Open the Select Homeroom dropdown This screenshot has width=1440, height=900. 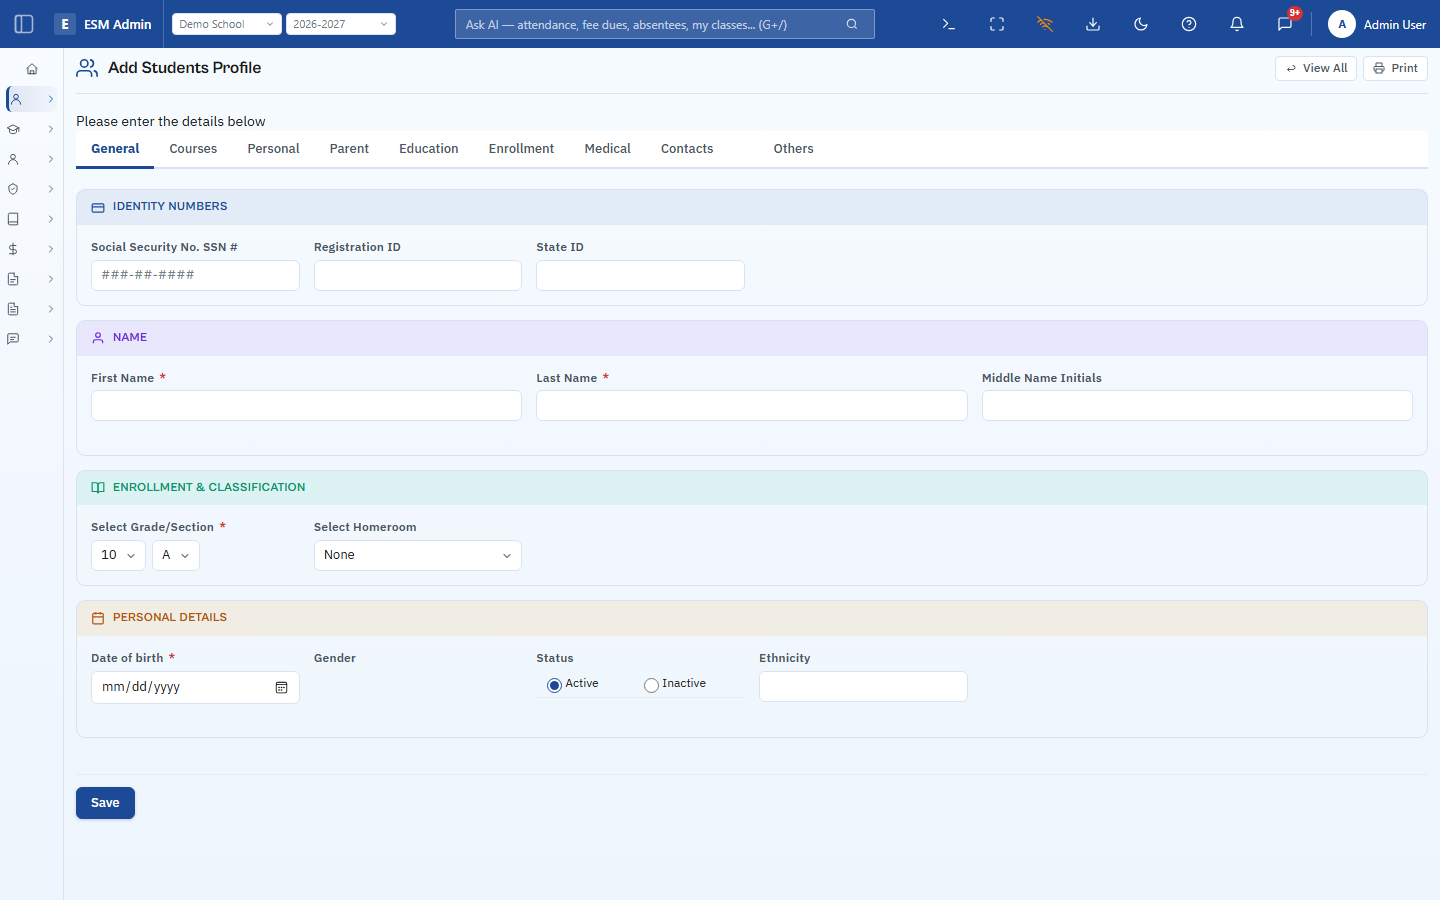[418, 555]
